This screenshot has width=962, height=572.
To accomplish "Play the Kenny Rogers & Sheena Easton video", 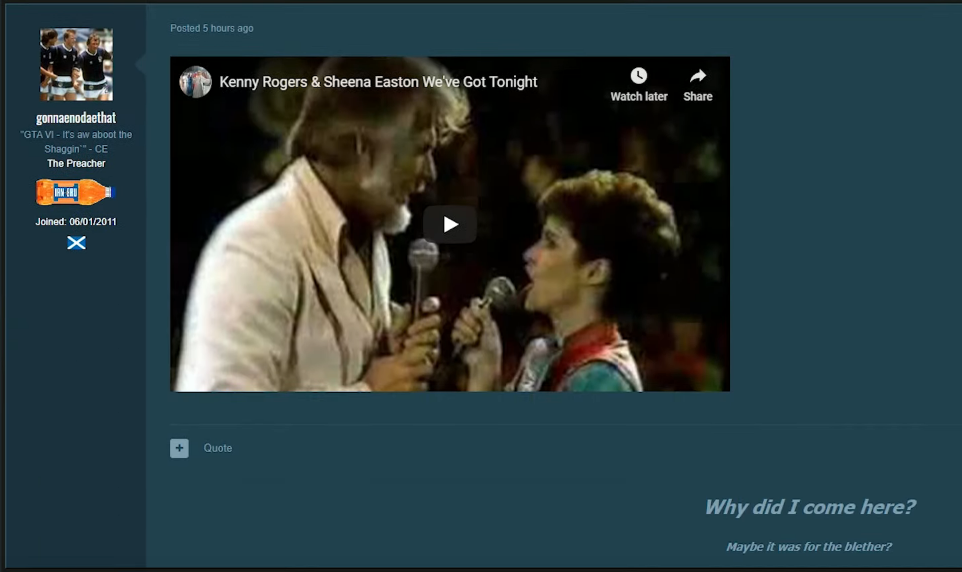I will [450, 225].
